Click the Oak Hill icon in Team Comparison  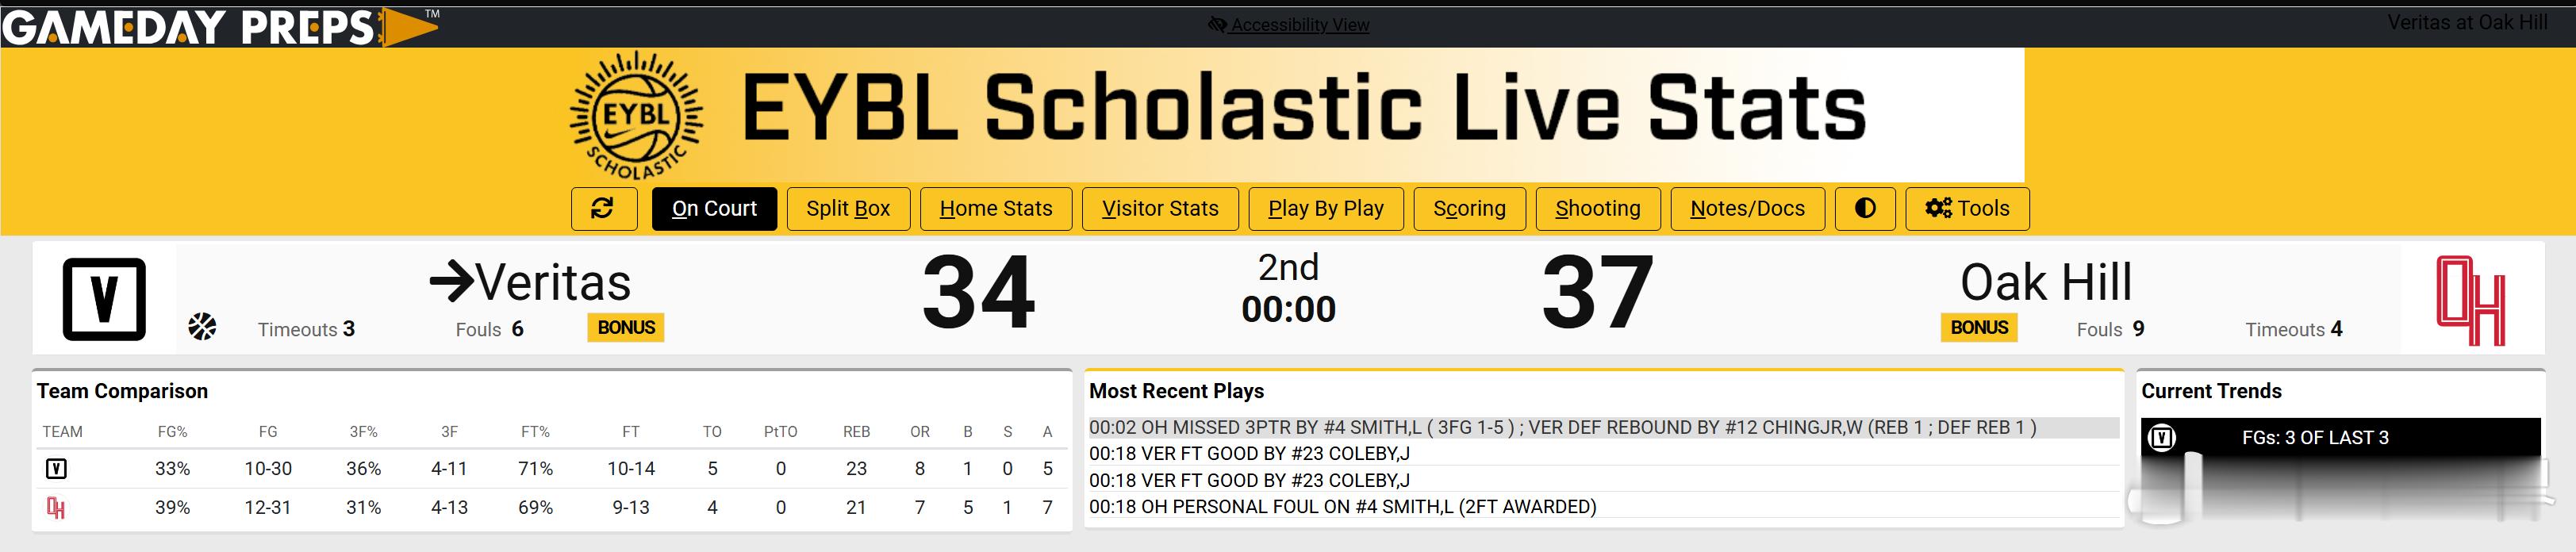56,508
